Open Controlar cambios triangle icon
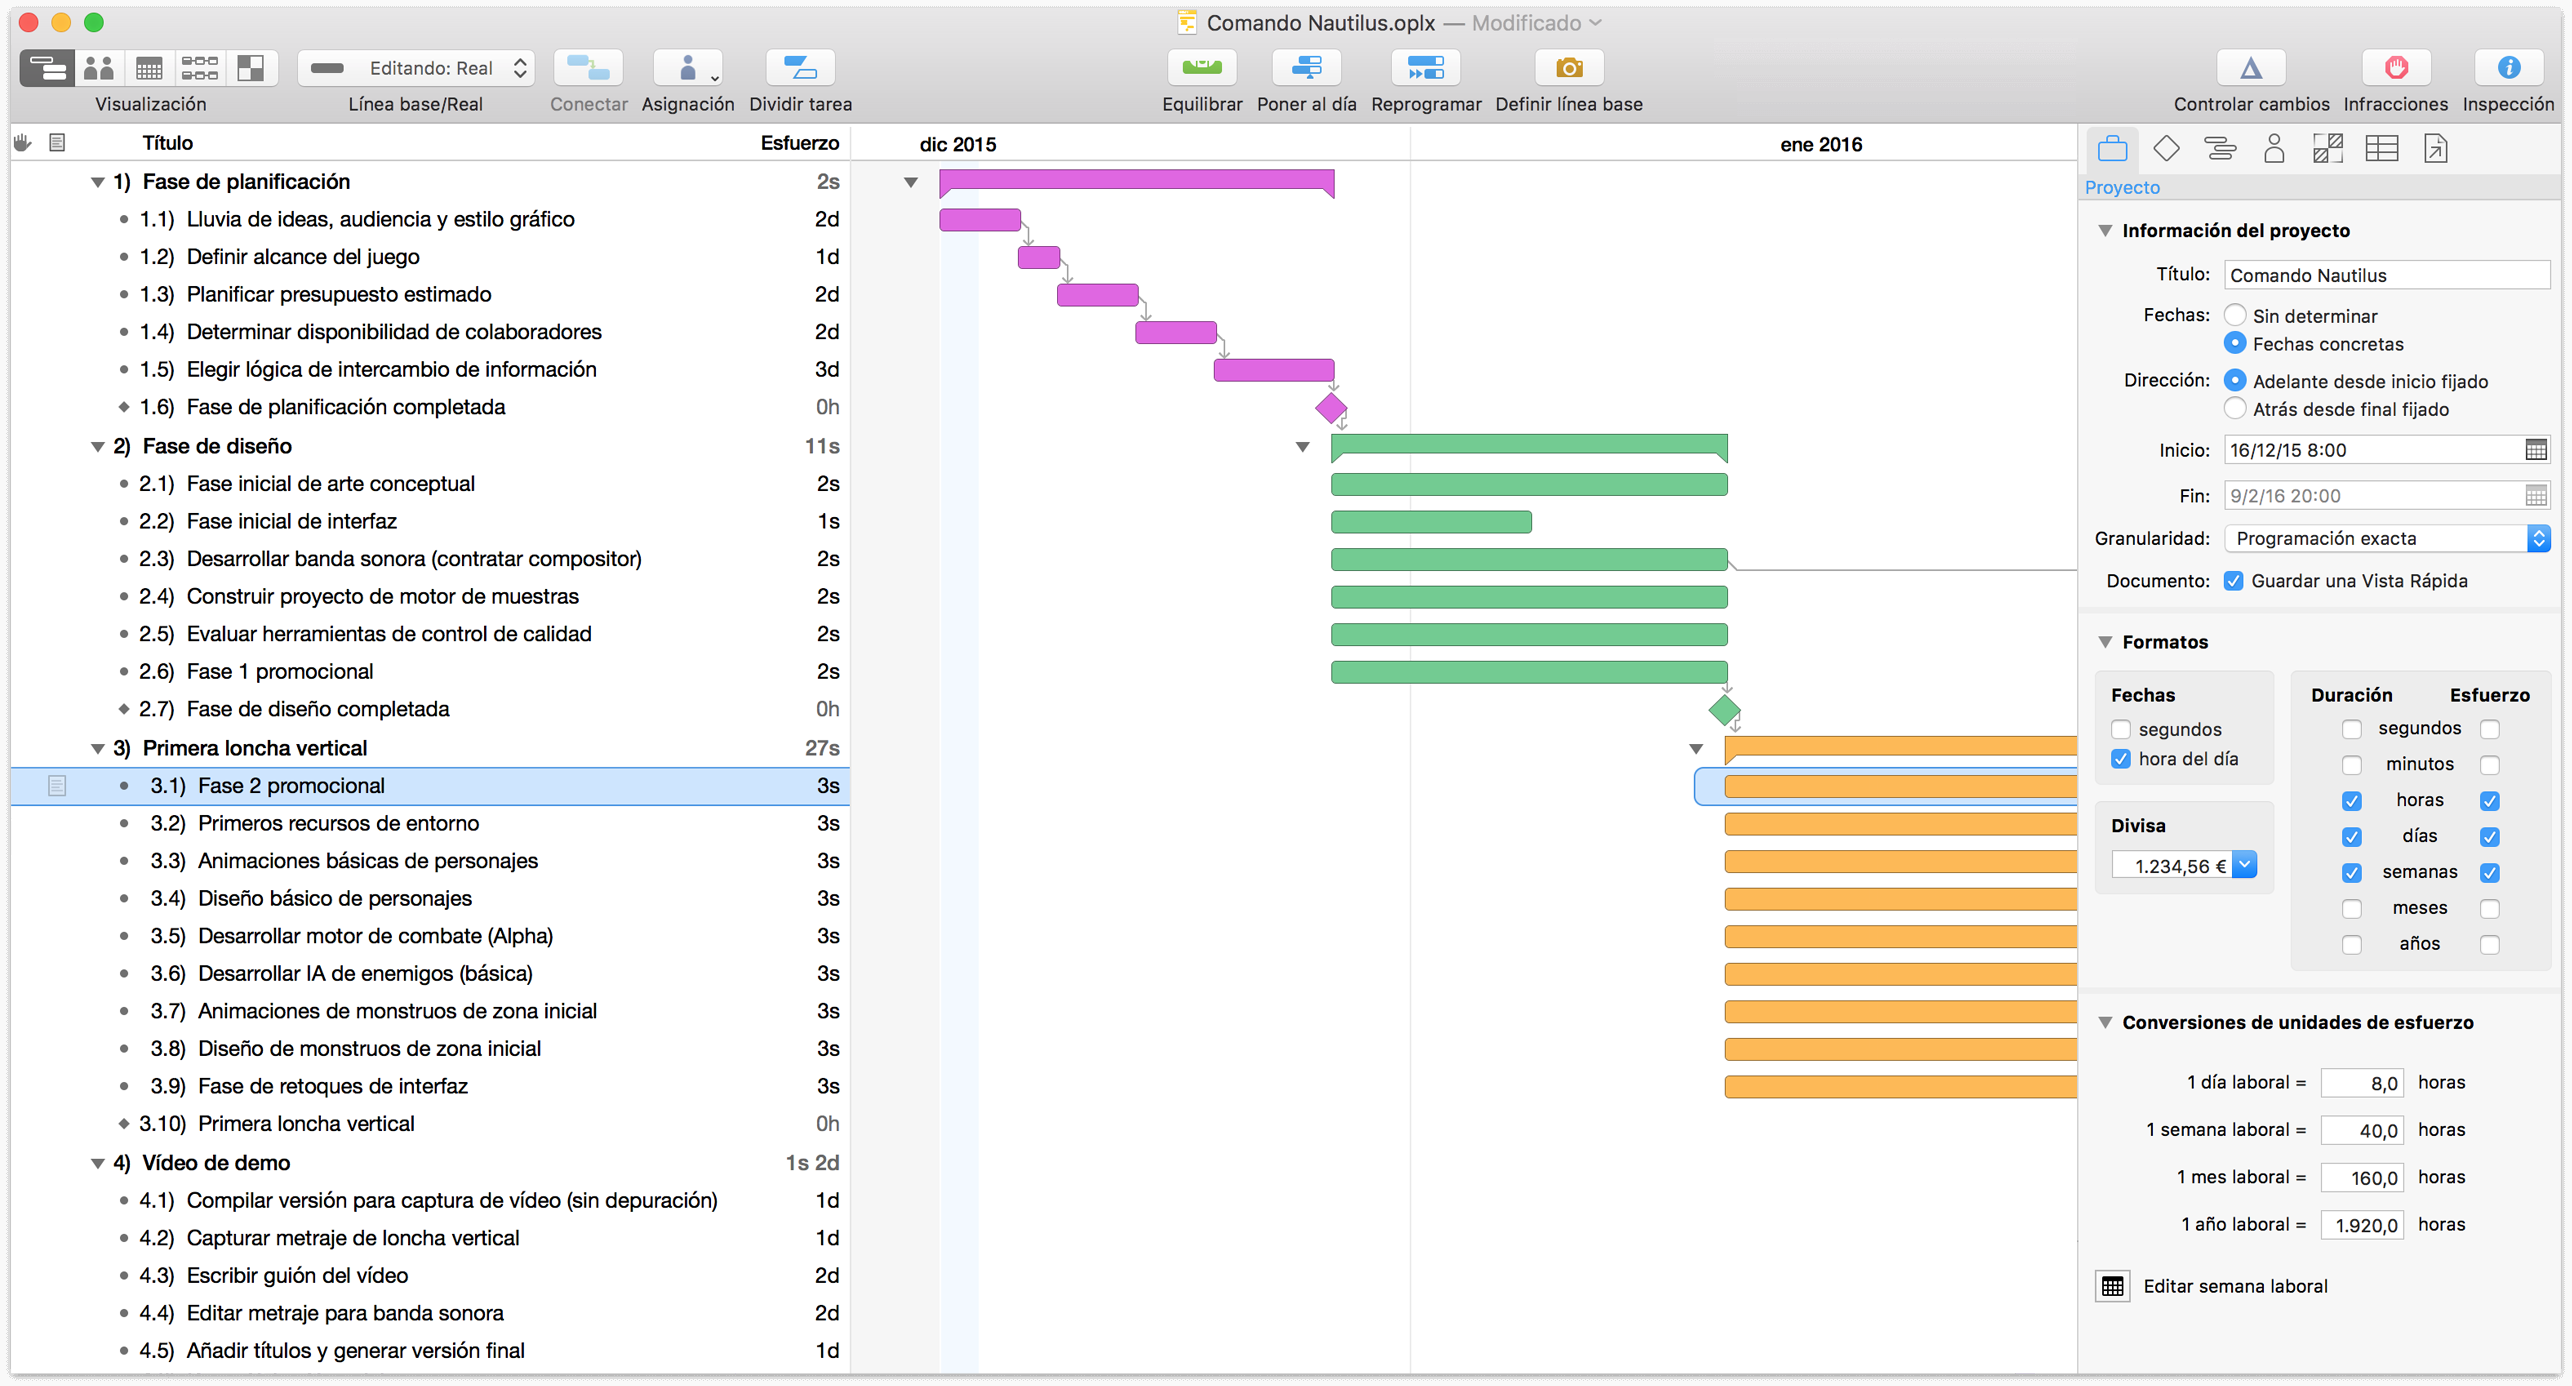Viewport: 2572px width, 1386px height. [x=2250, y=68]
